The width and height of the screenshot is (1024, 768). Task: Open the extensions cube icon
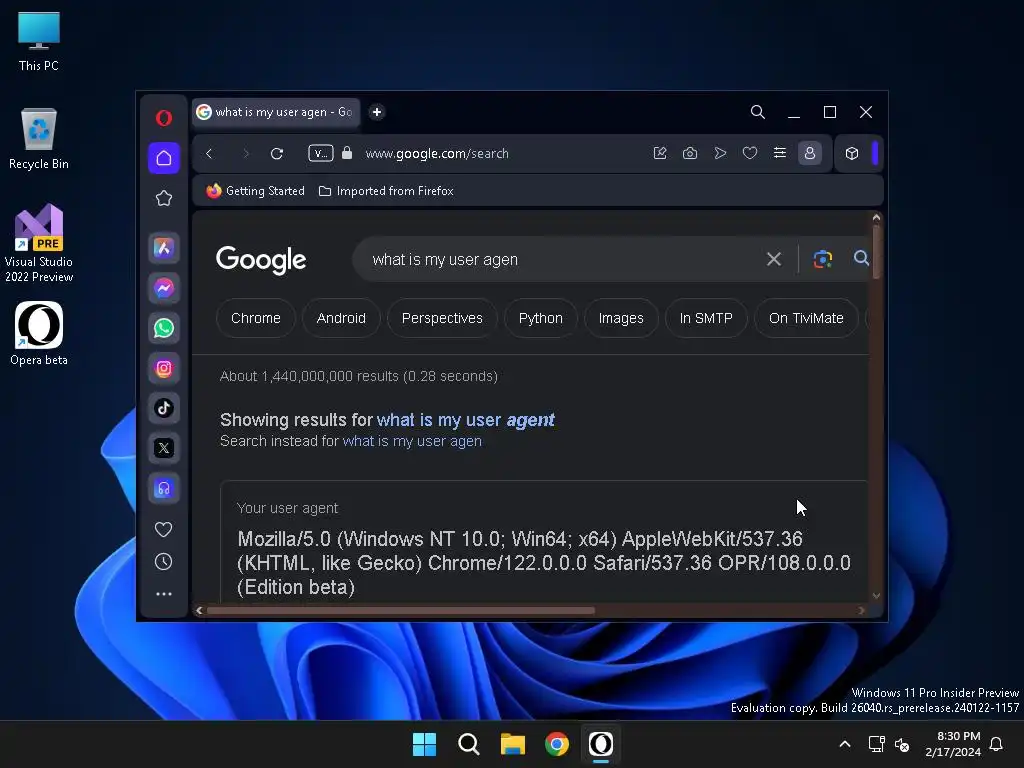(x=852, y=153)
